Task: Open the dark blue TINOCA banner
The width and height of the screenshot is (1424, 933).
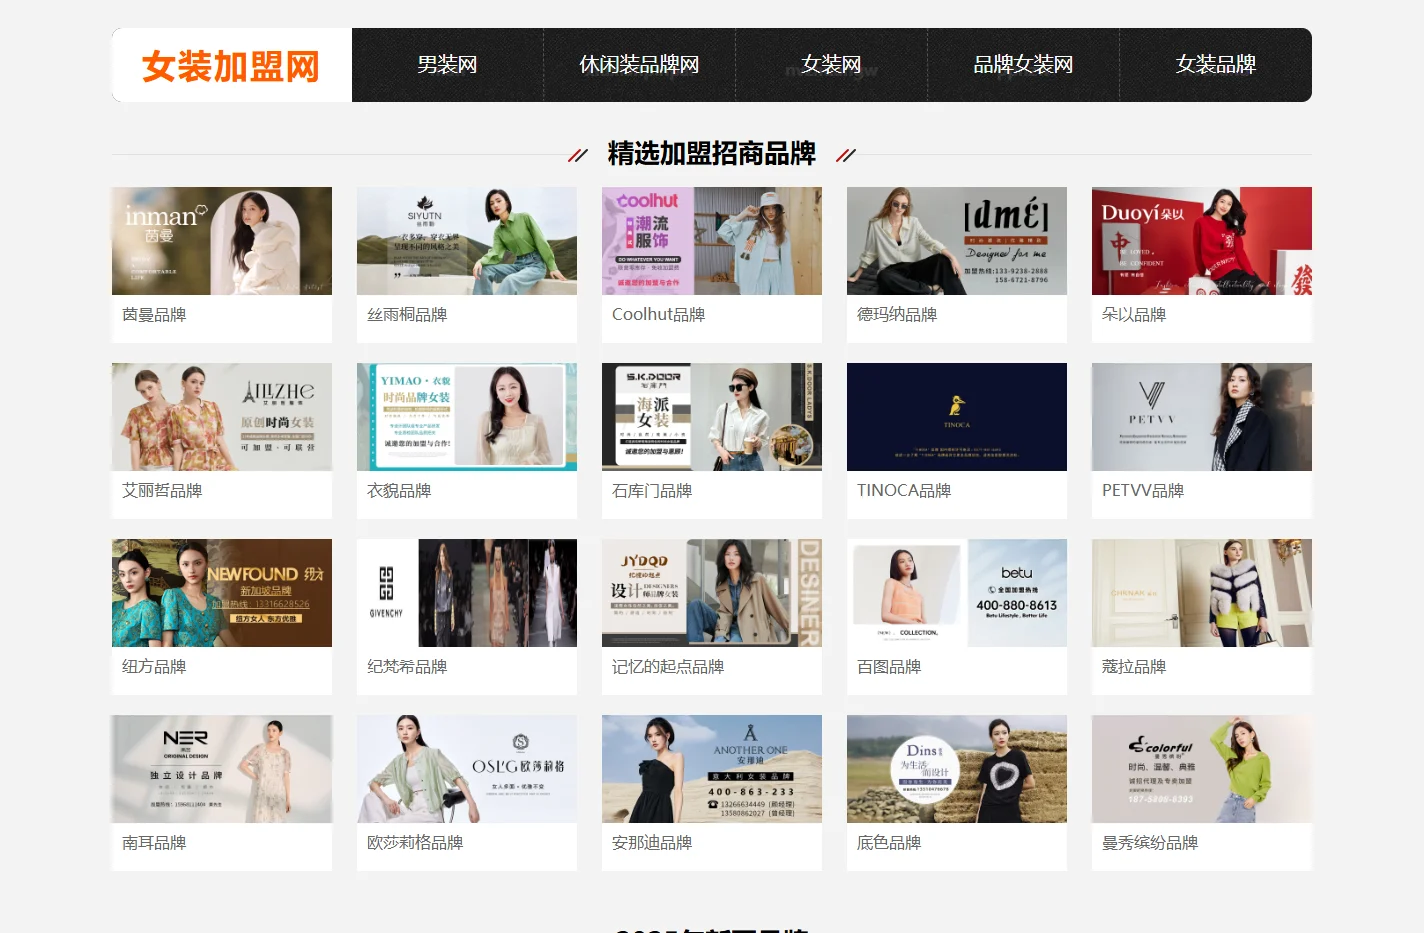Action: point(957,417)
